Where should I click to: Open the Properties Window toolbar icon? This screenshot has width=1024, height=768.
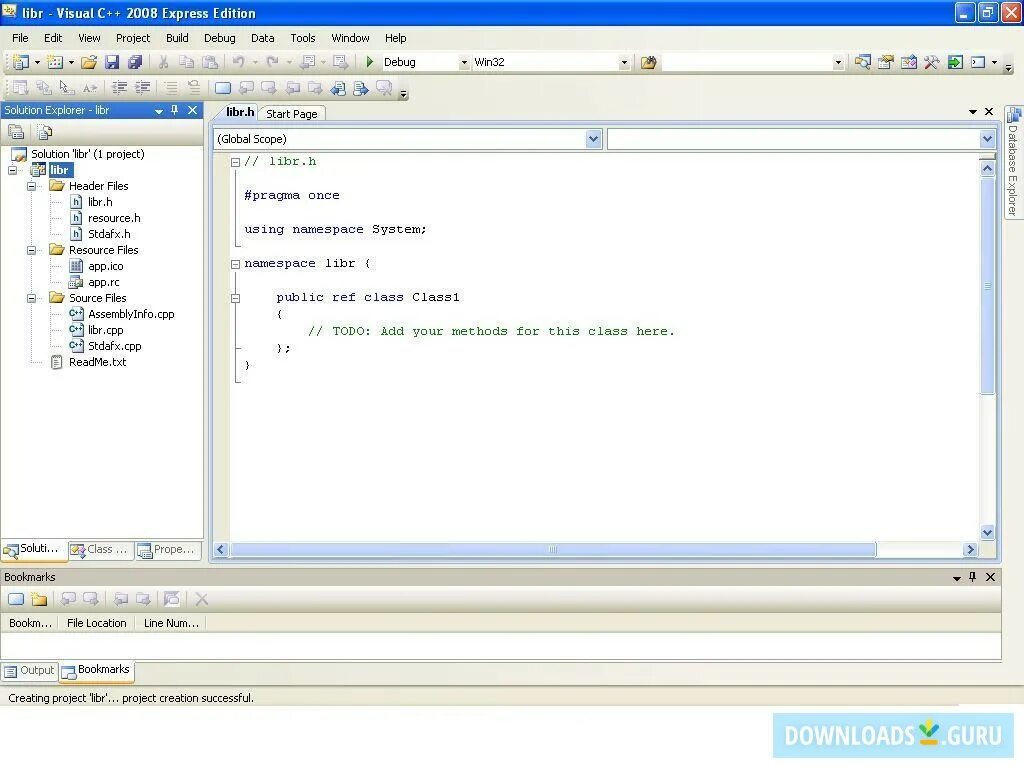tap(886, 62)
